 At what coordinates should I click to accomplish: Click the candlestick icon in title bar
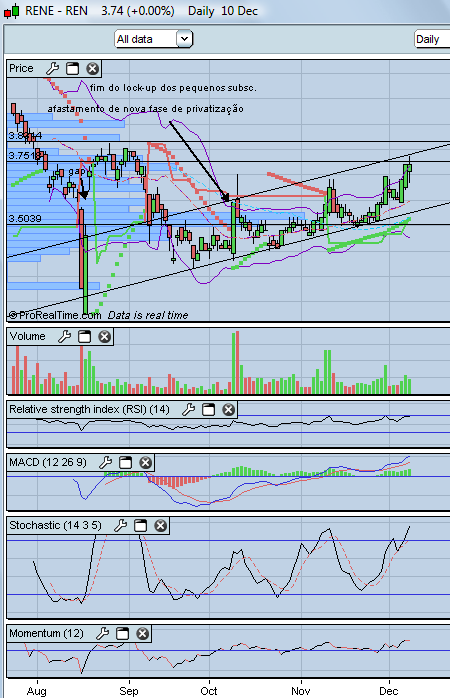click(12, 11)
